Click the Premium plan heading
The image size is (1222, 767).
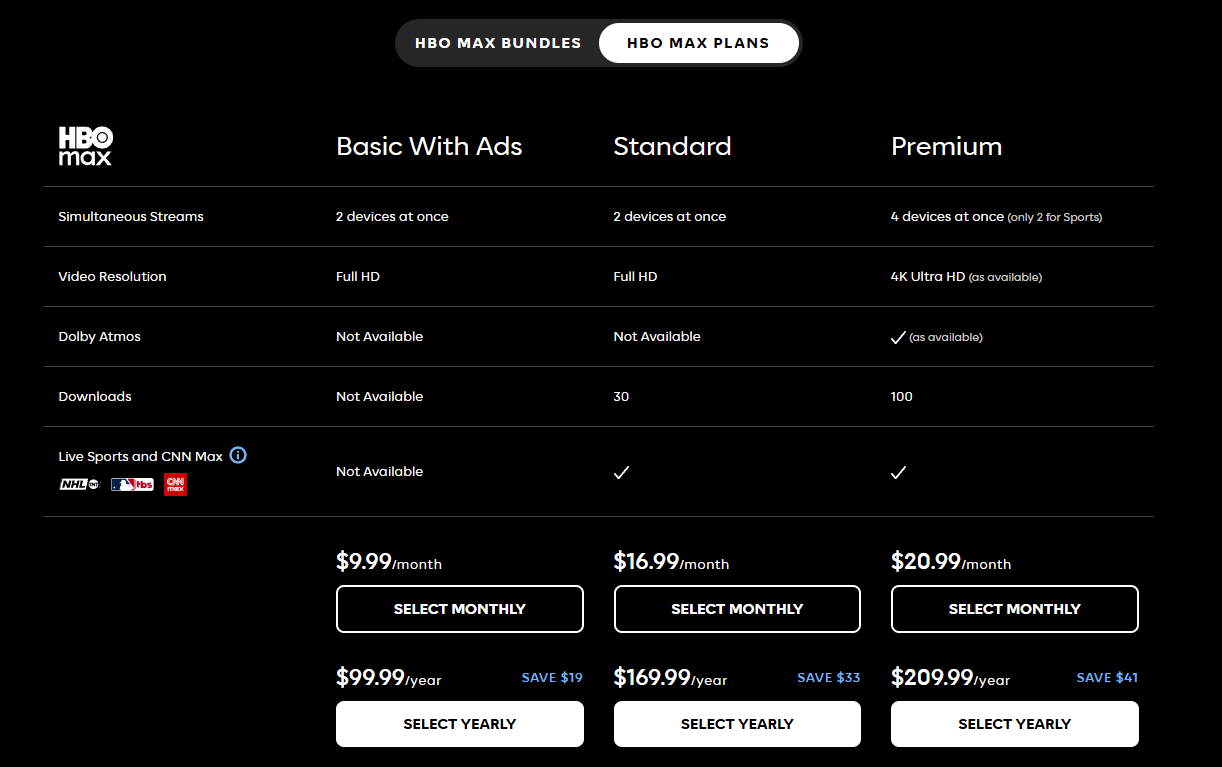click(x=946, y=146)
